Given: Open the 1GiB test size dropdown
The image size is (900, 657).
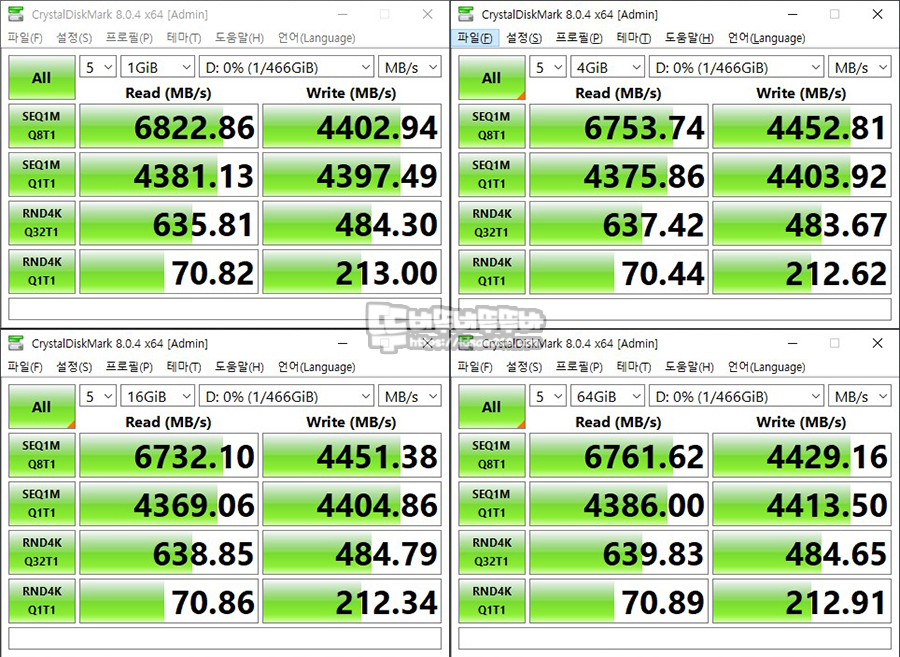Looking at the screenshot, I should 158,67.
